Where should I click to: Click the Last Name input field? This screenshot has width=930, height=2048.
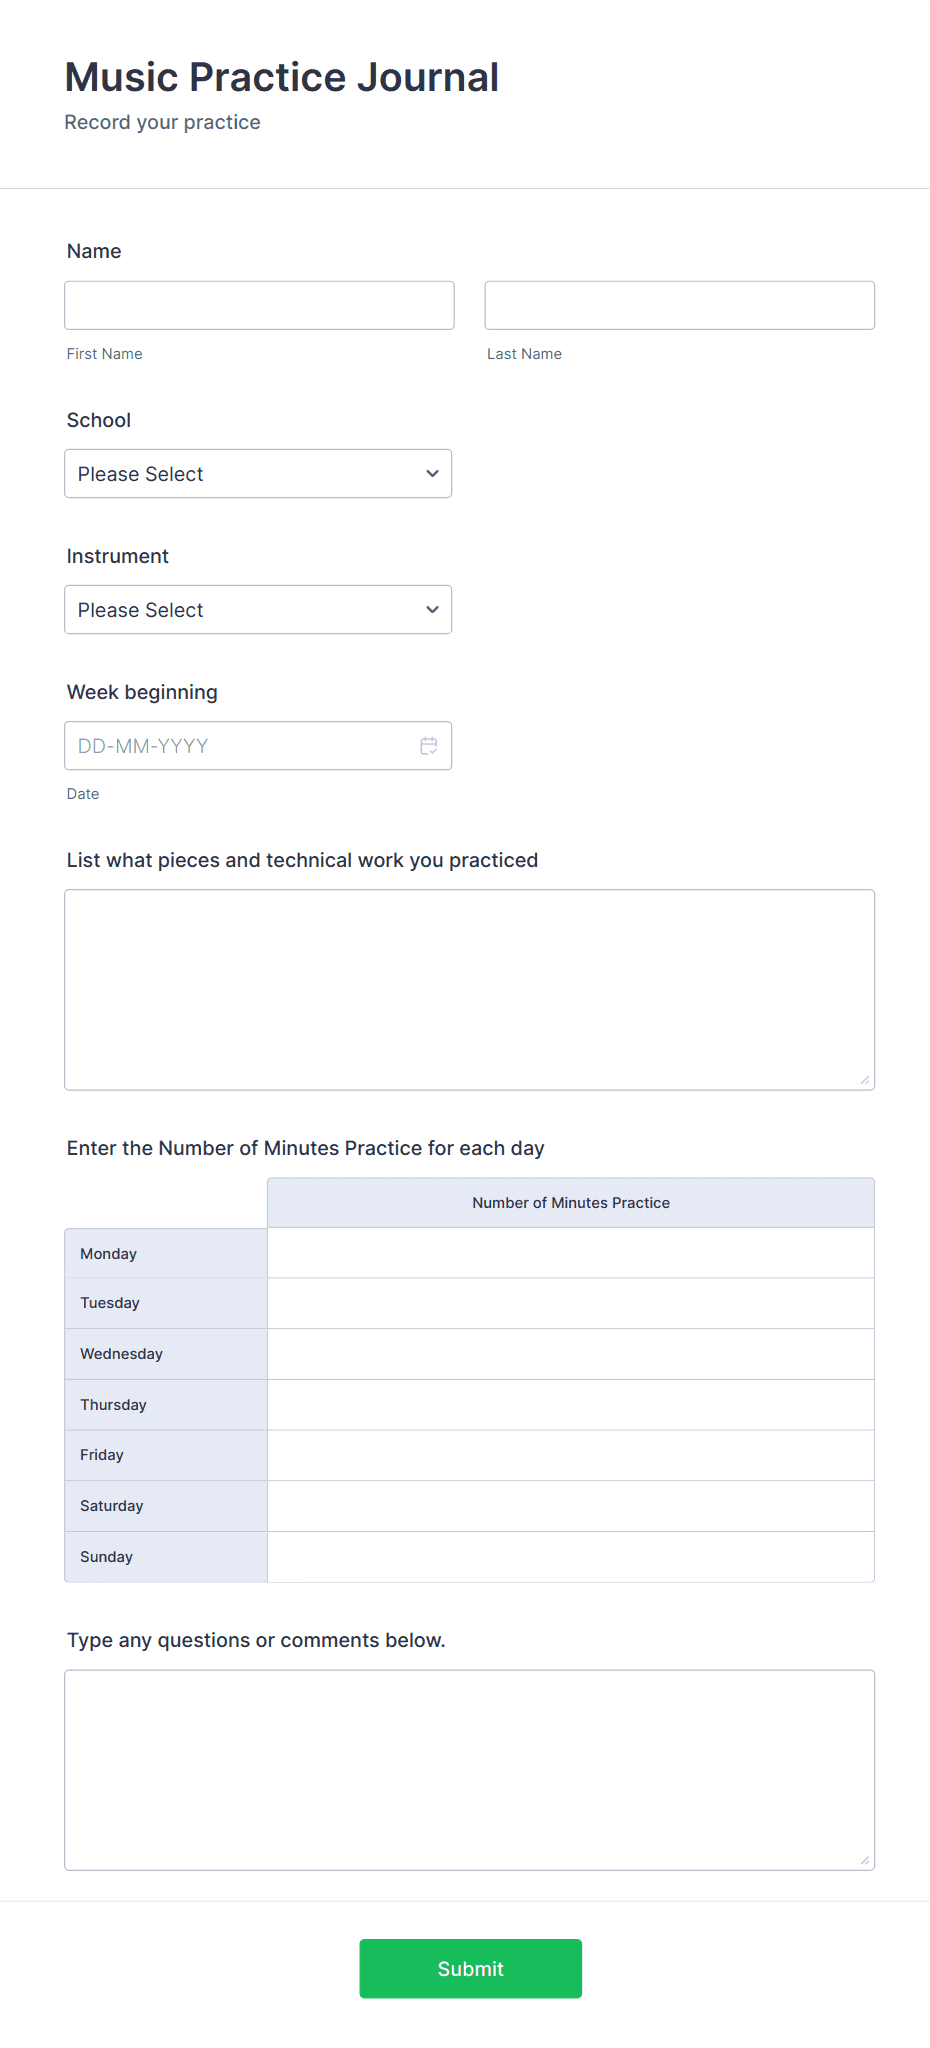tap(678, 305)
